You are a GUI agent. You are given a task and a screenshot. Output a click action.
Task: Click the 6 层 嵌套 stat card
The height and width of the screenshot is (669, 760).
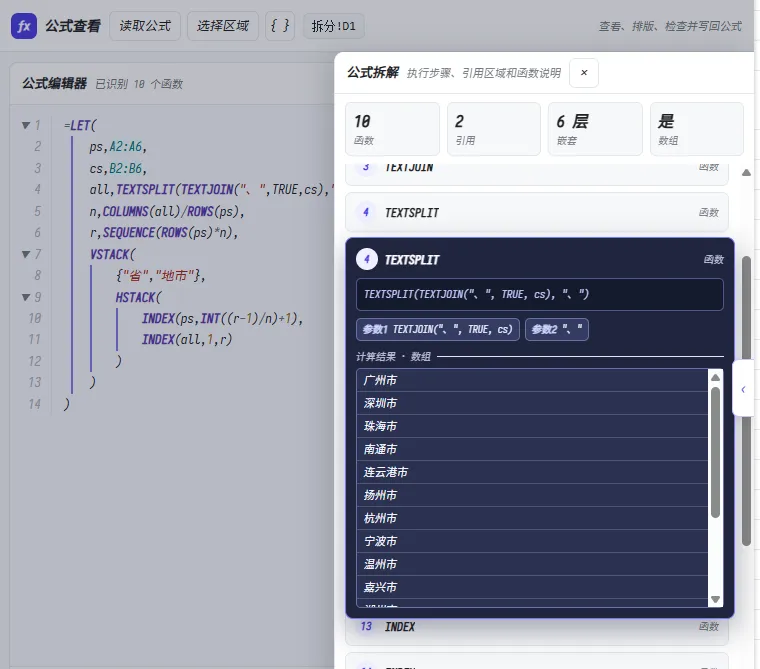point(595,129)
